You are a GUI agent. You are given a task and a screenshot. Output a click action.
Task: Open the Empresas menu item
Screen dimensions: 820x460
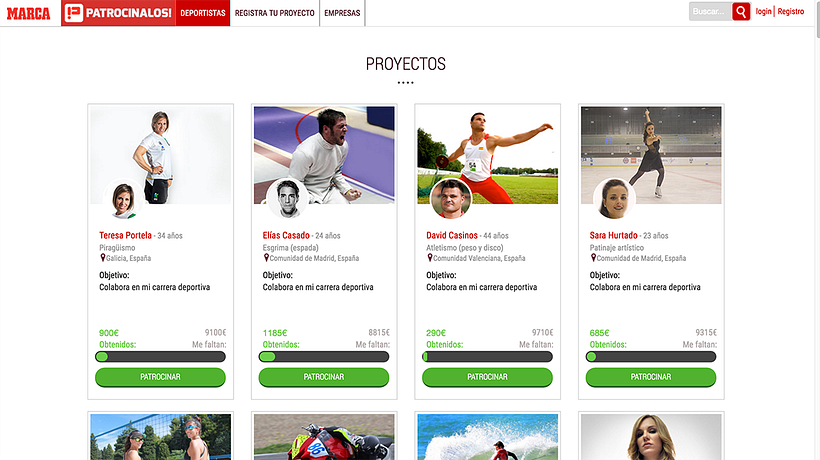click(x=342, y=13)
